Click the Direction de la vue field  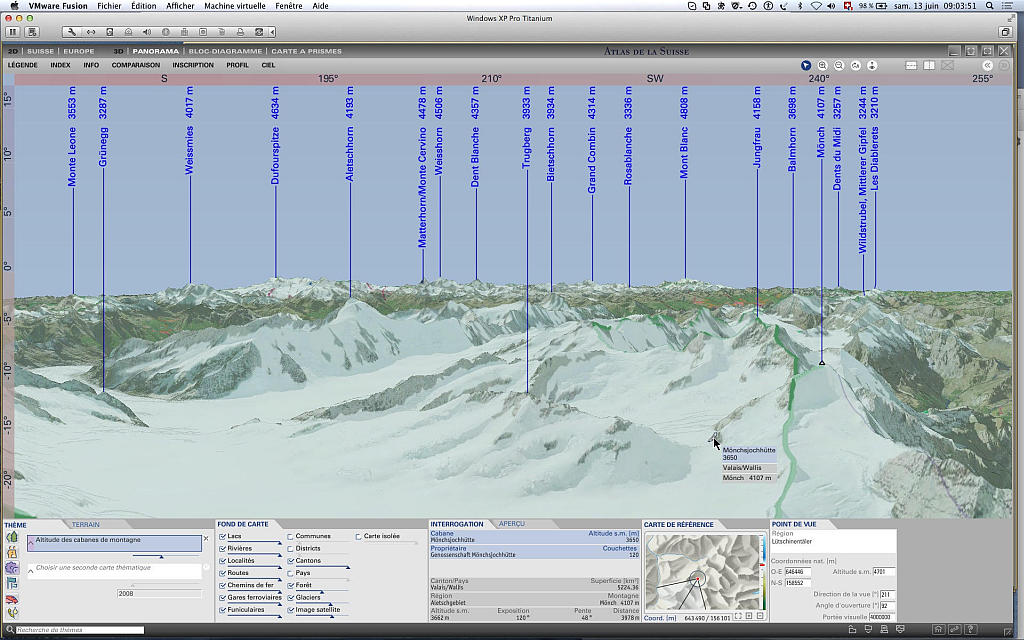point(886,594)
